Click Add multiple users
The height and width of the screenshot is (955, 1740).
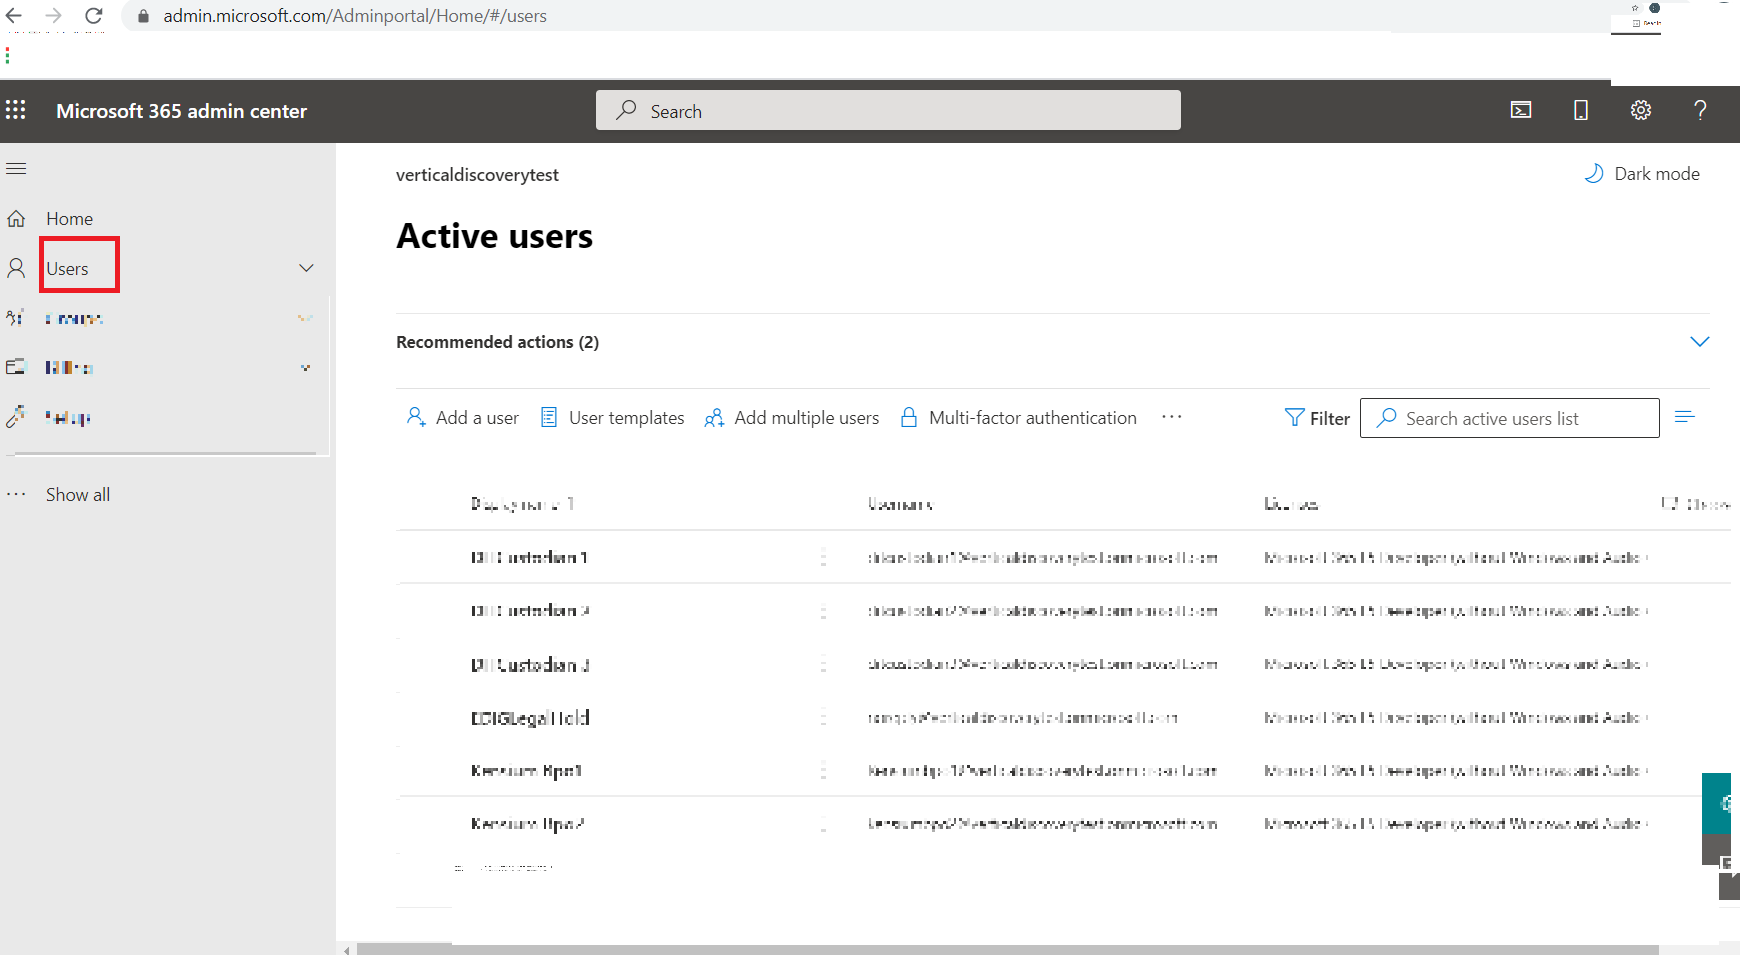point(792,417)
